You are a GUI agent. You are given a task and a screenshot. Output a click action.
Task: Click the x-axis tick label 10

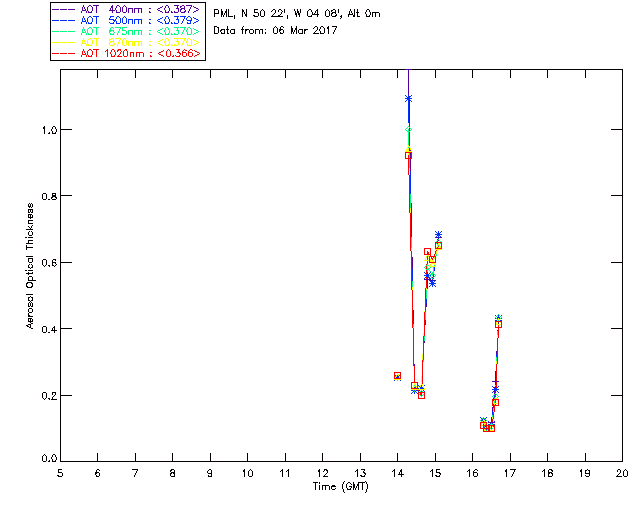[247, 473]
